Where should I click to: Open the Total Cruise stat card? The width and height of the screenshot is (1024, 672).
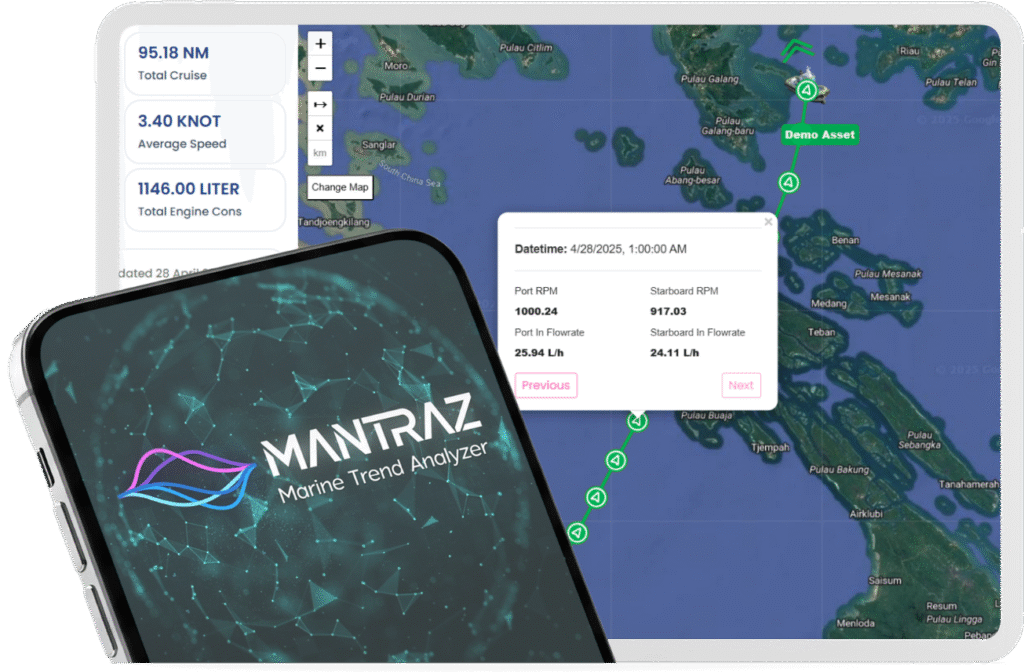tap(203, 63)
